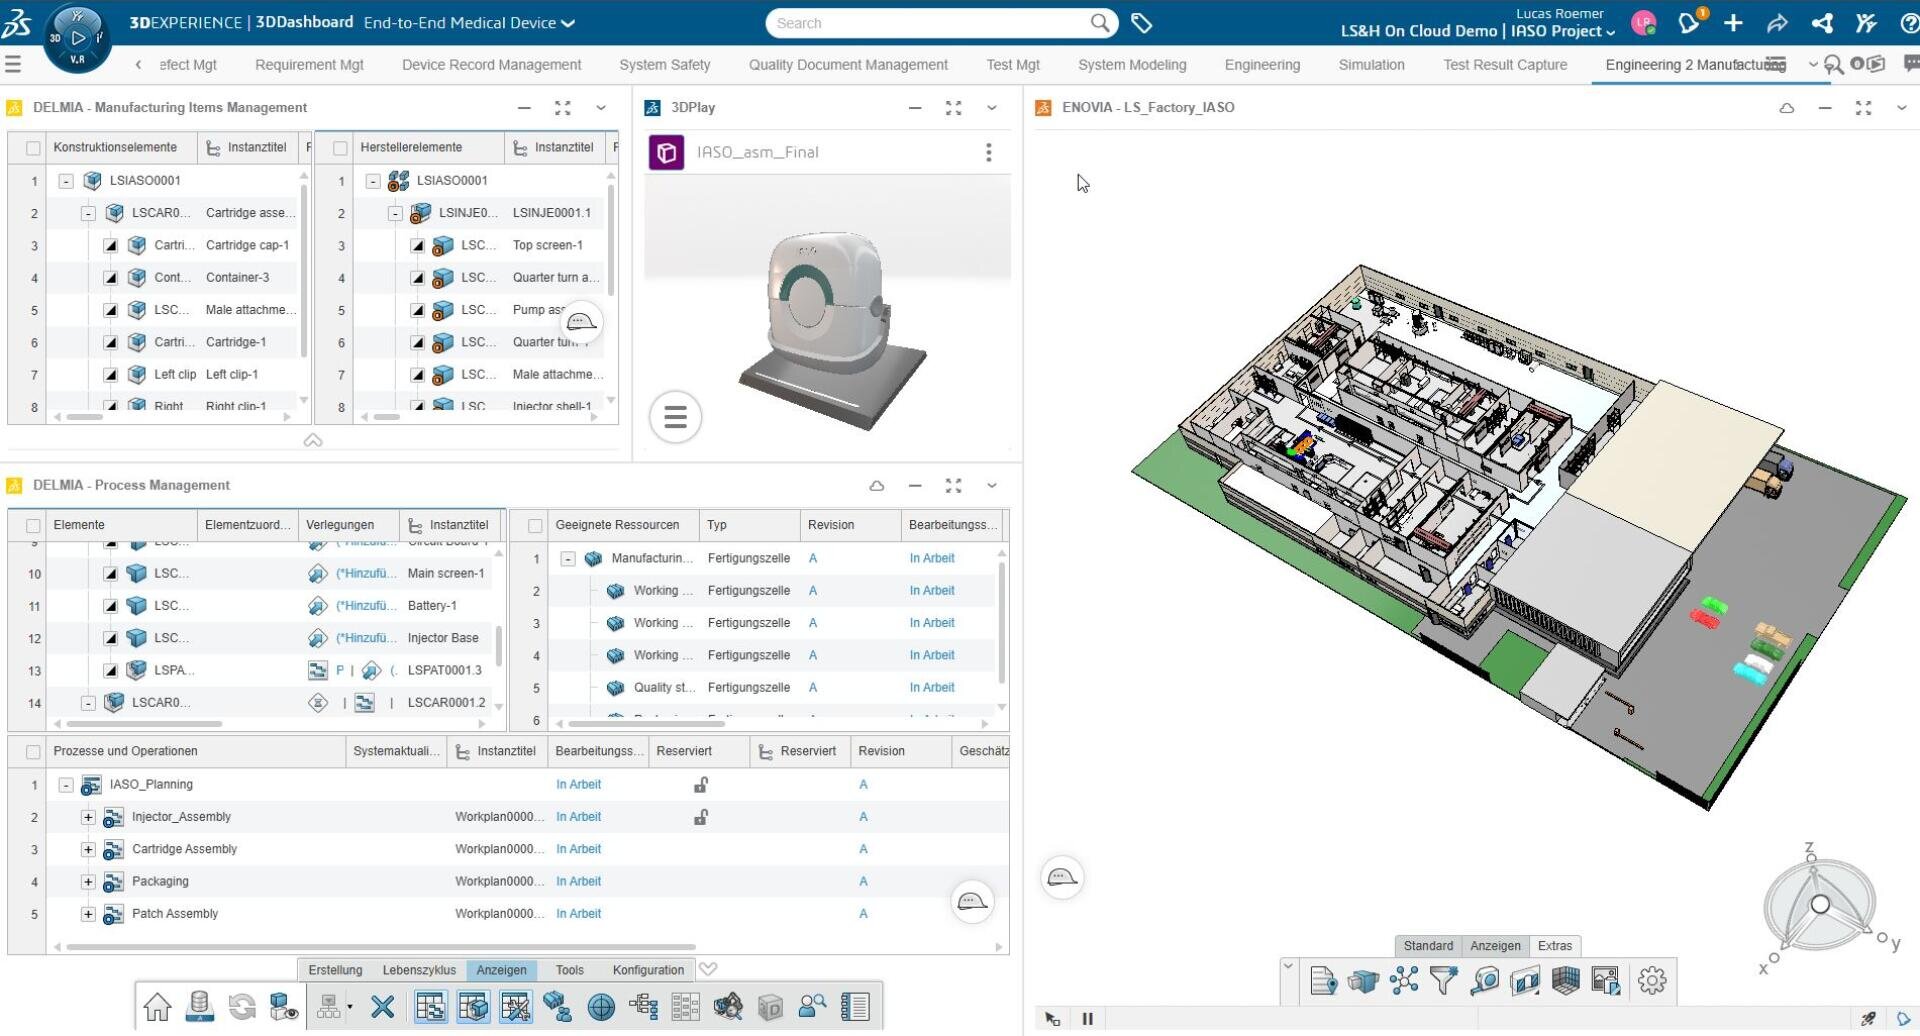This screenshot has width=1920, height=1036.
Task: Click the network graph icon in ENOVIA toolbar
Action: point(1404,981)
